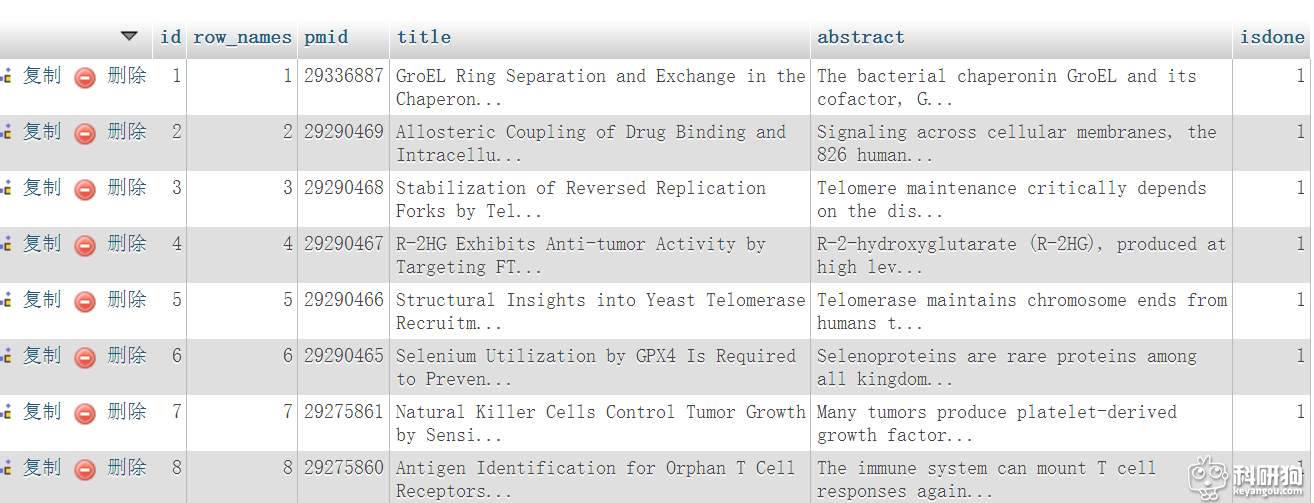This screenshot has height=503, width=1314.
Task: Click the copy icon beside row 2
Action: 6,132
